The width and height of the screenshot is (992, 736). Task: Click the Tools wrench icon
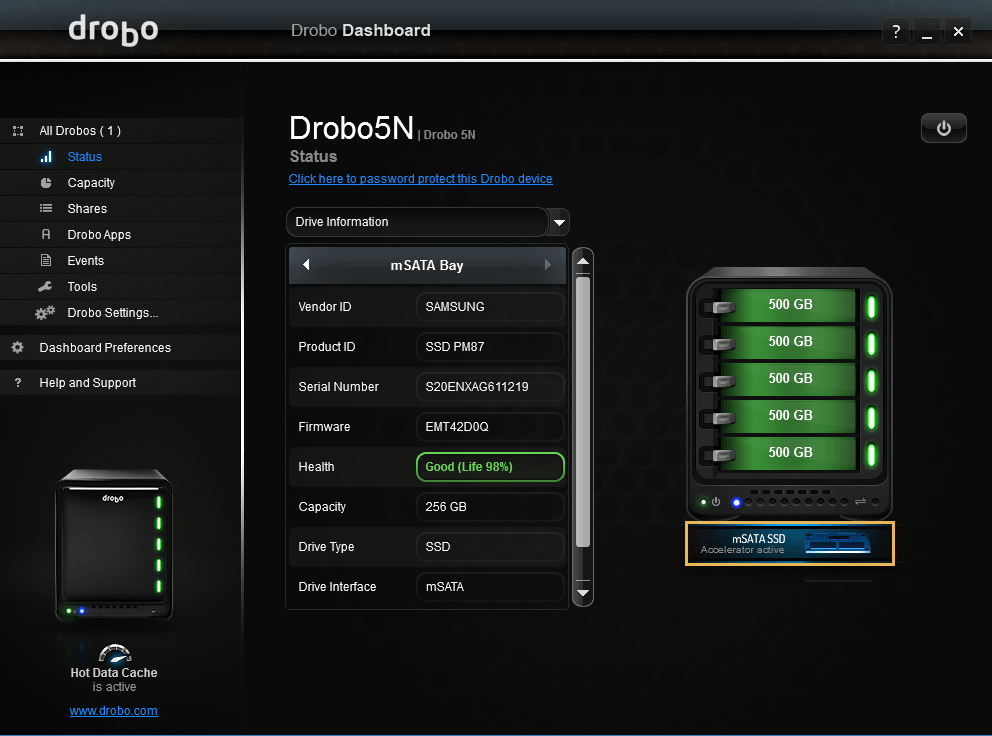pos(45,287)
